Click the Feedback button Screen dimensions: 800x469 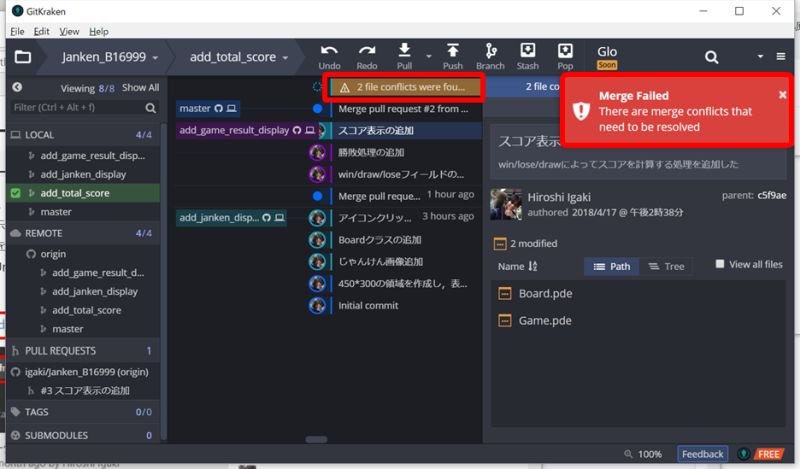click(x=702, y=454)
